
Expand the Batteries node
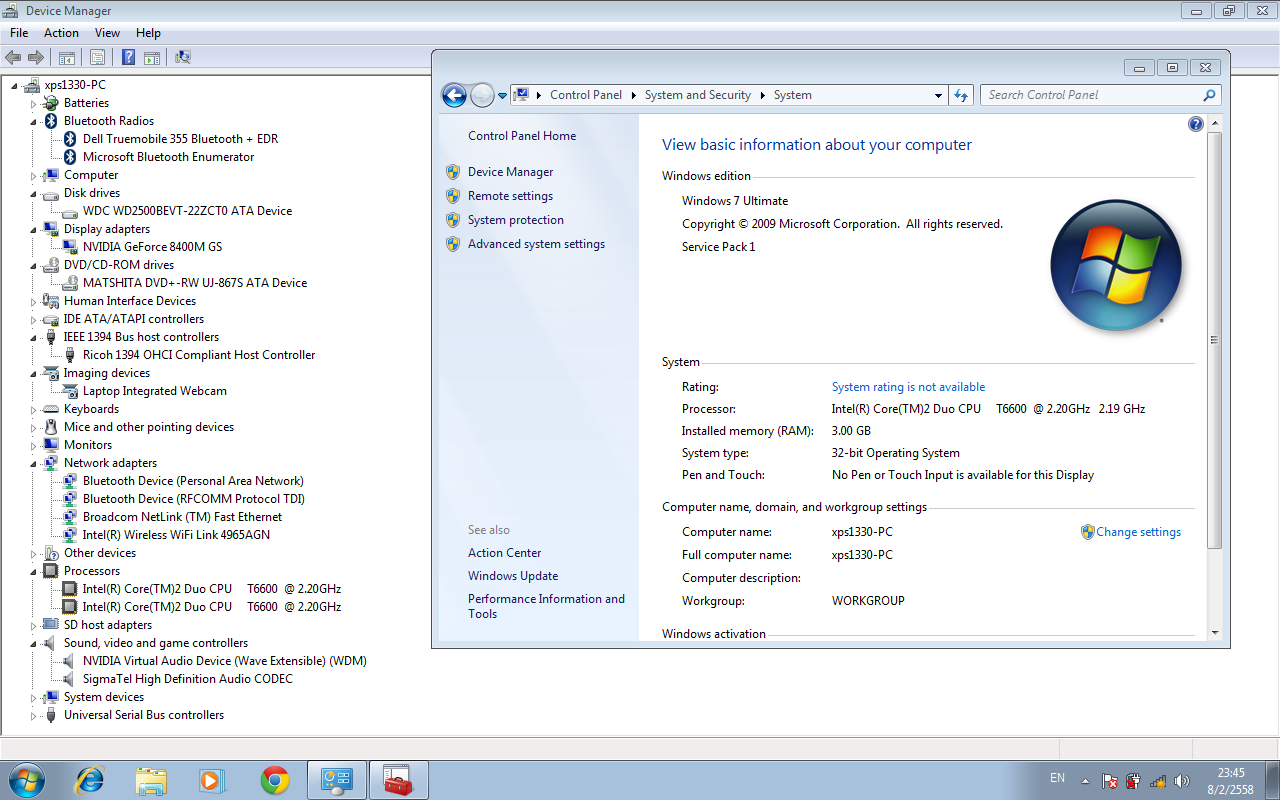[33, 104]
